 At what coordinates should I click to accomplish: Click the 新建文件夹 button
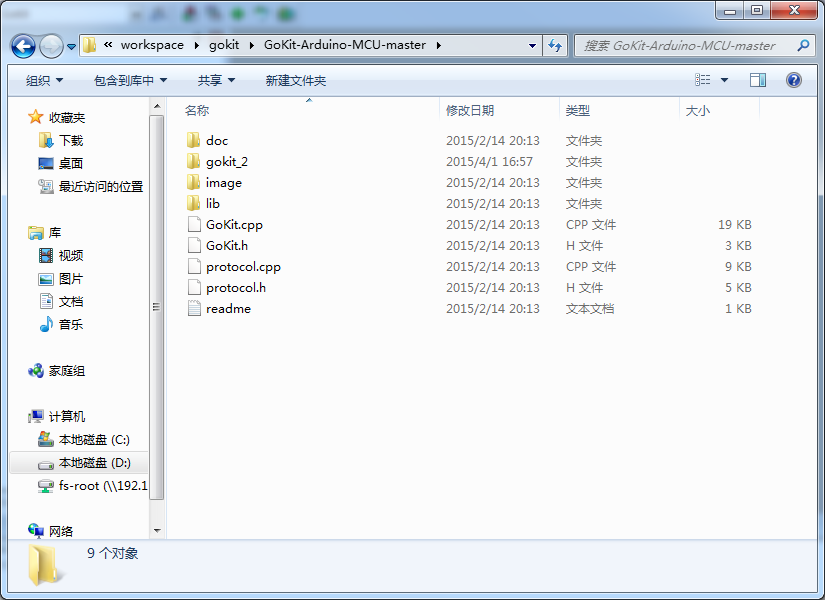296,81
